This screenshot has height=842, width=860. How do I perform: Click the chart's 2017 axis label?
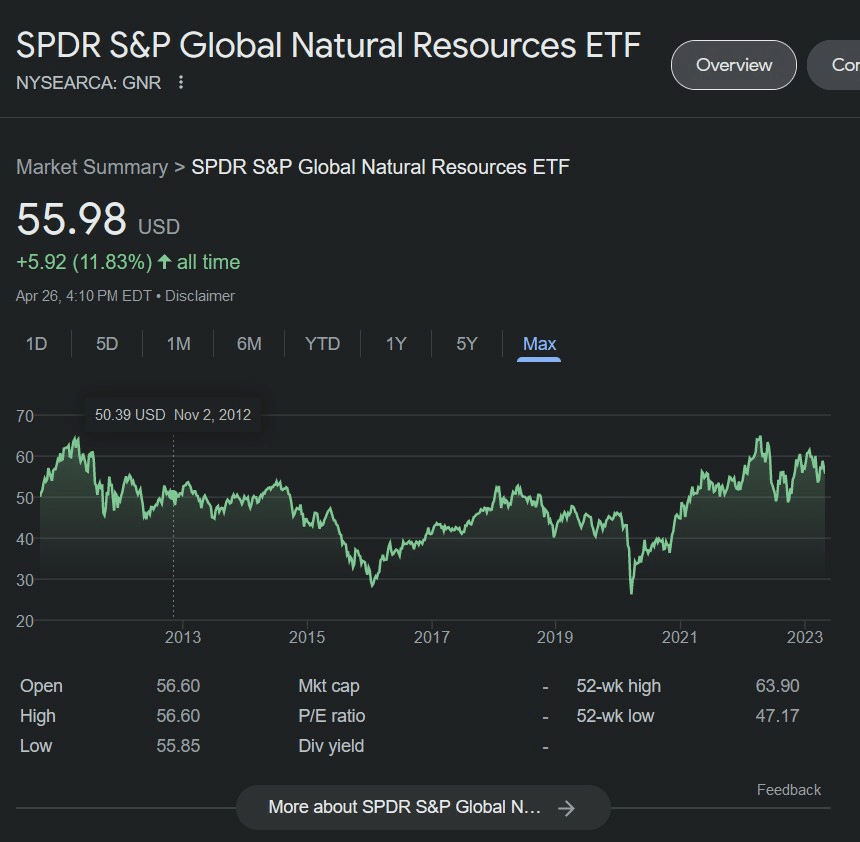(x=432, y=637)
